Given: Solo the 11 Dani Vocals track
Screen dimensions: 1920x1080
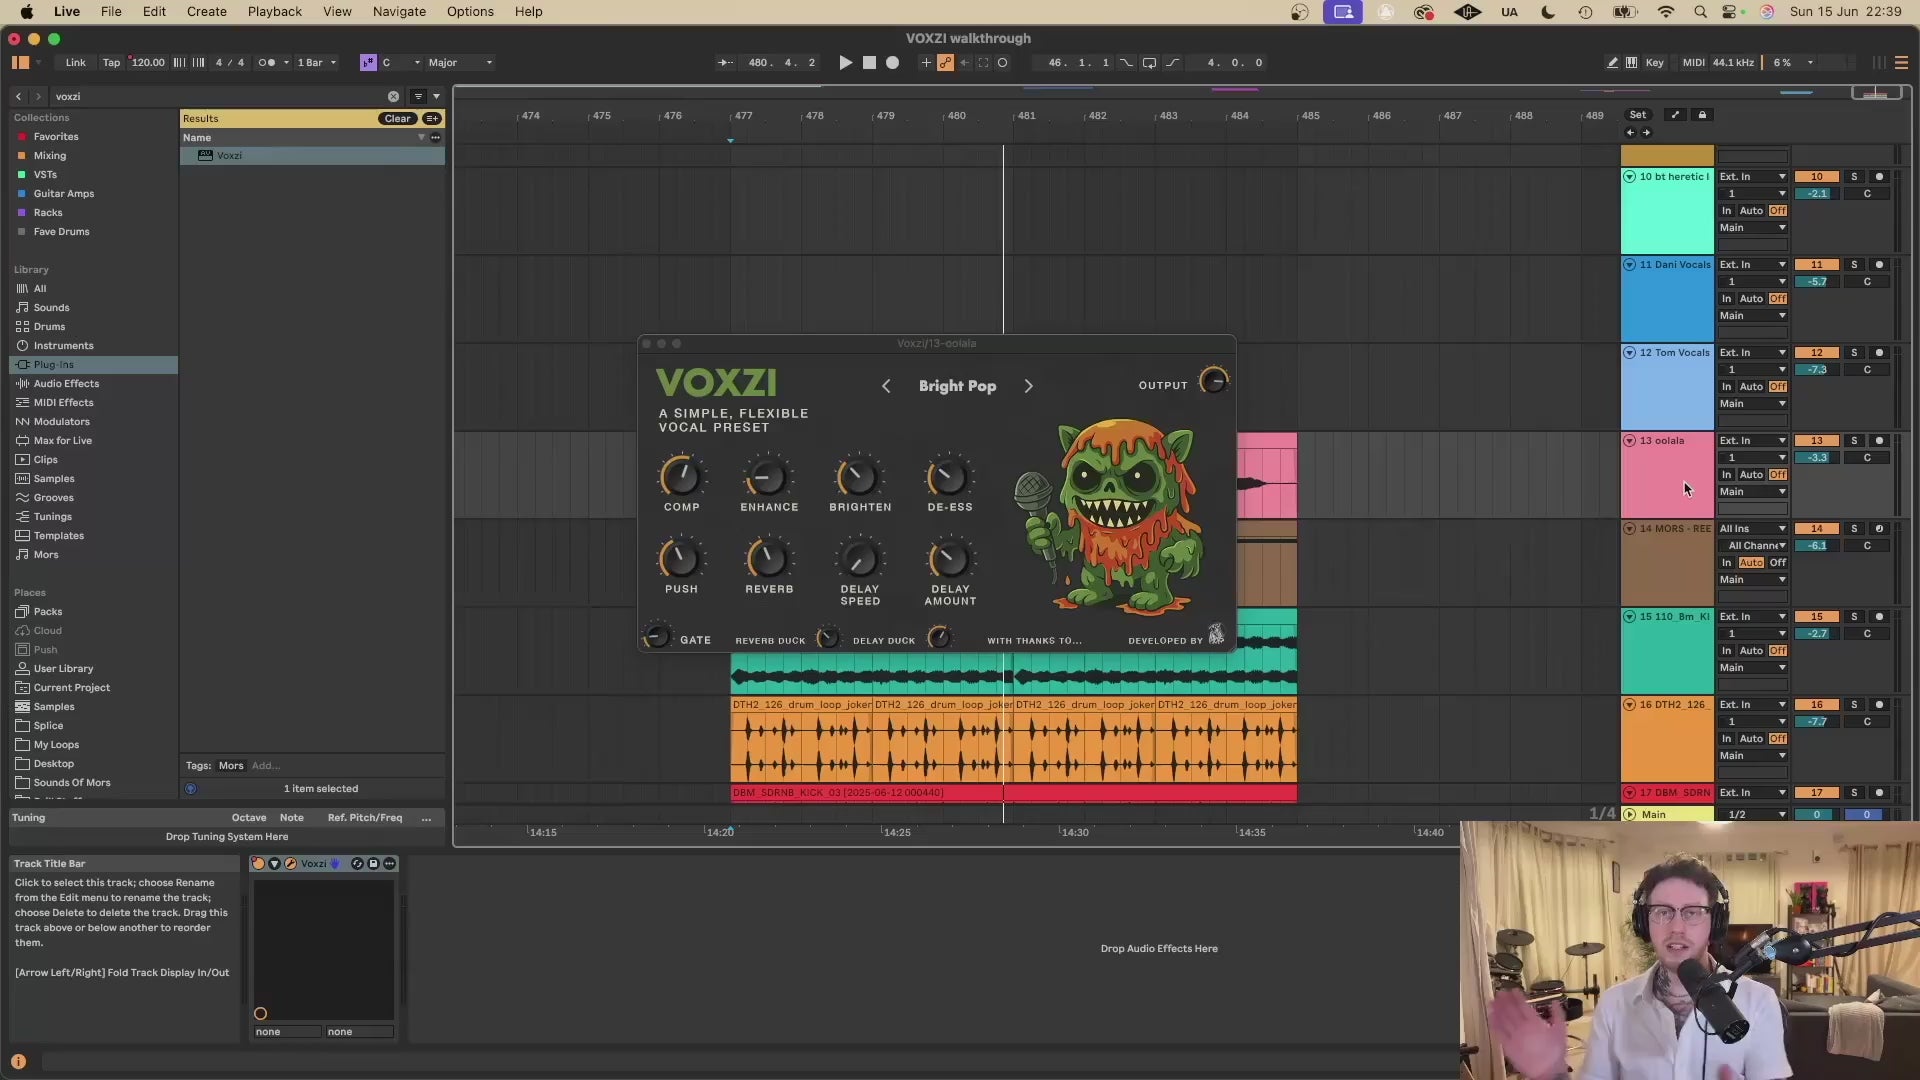Looking at the screenshot, I should (1854, 265).
